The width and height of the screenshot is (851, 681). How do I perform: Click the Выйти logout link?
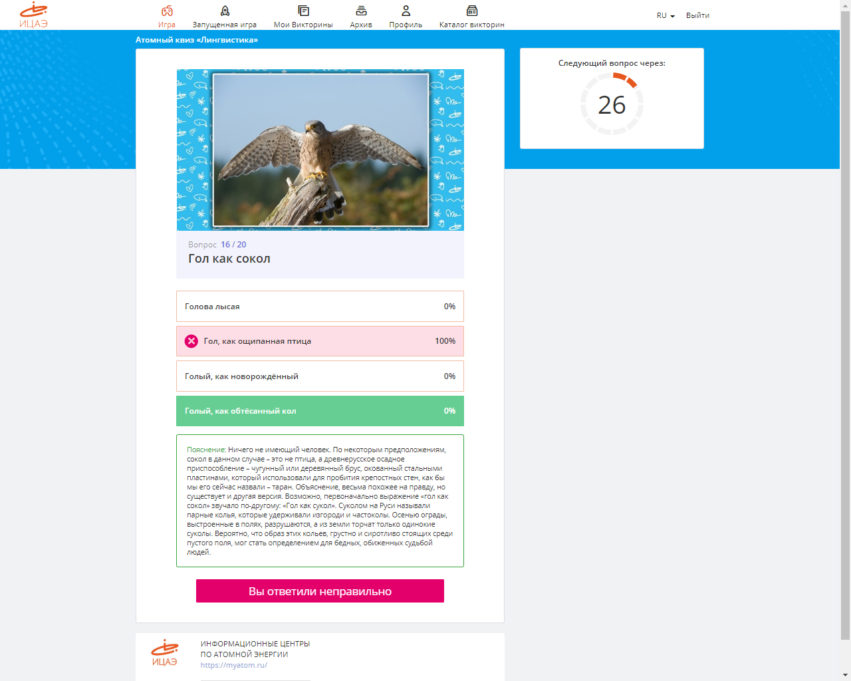697,16
